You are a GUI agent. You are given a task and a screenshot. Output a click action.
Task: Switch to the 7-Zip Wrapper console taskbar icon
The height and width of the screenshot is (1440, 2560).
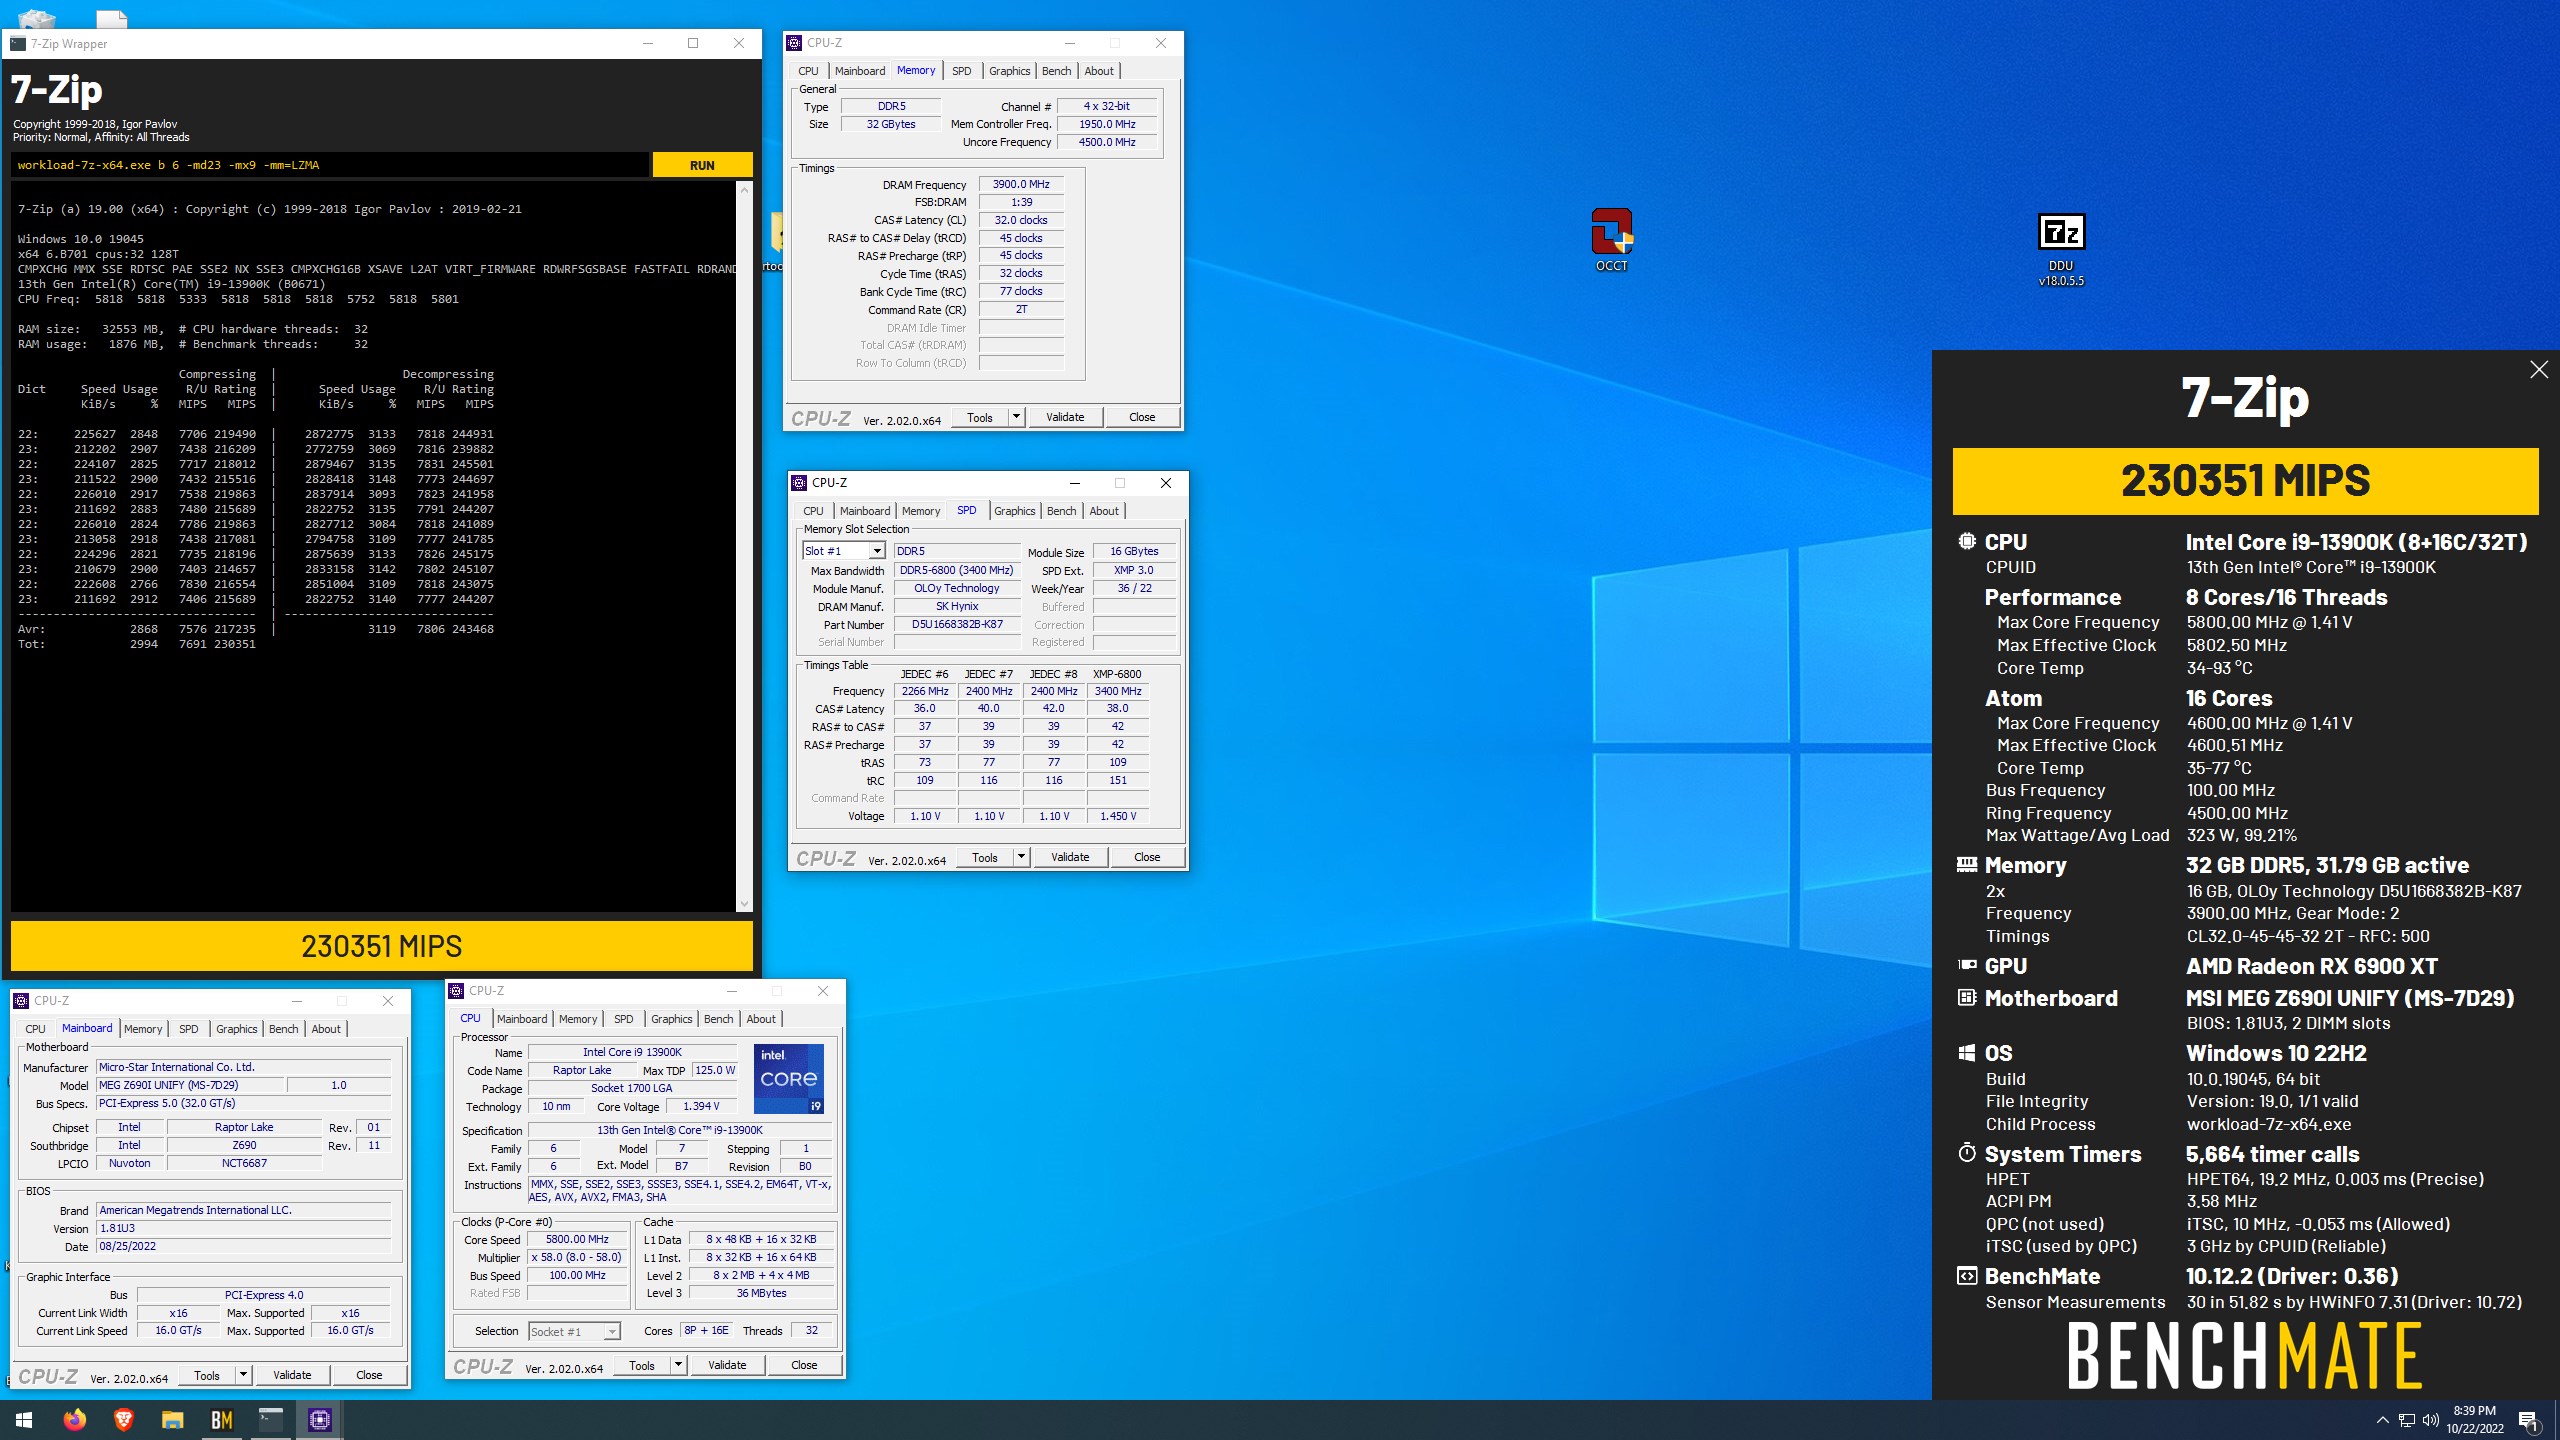[x=270, y=1419]
